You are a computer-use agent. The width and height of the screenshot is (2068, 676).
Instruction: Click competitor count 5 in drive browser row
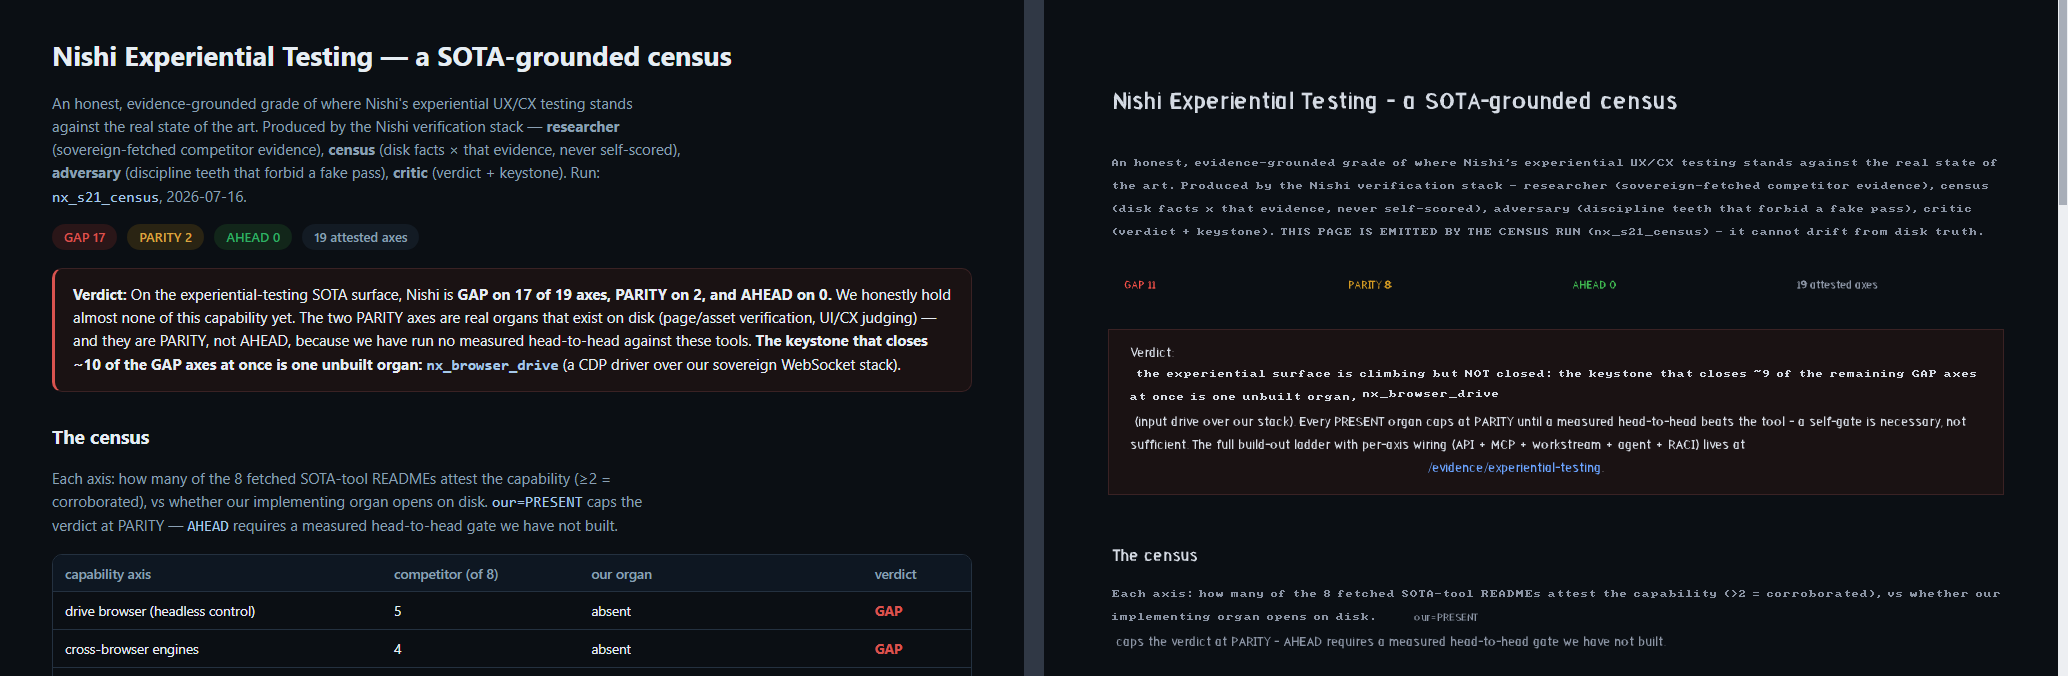[398, 611]
